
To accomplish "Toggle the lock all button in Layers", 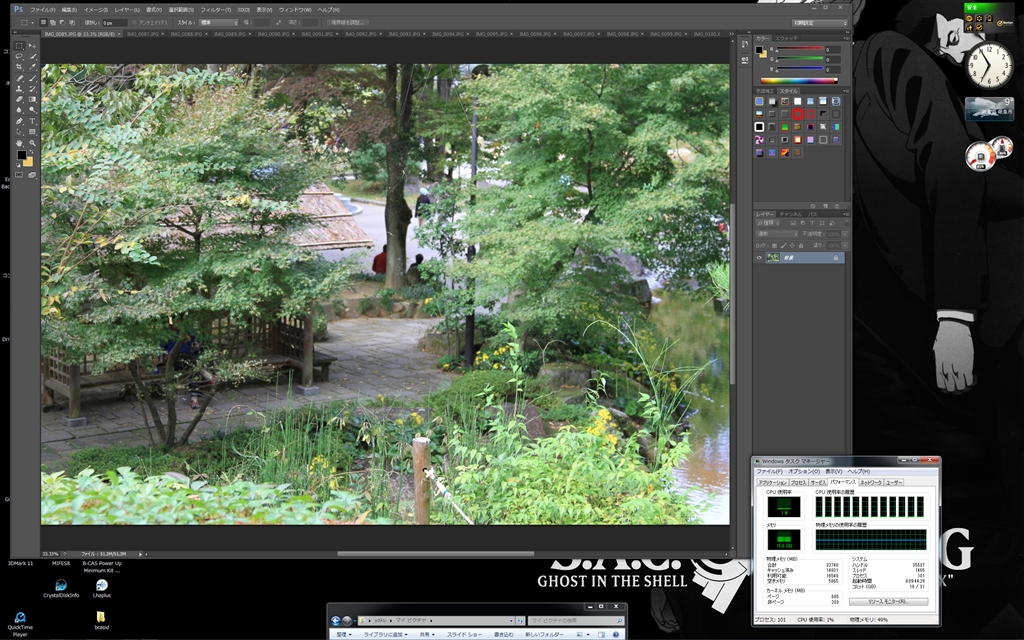I will click(801, 246).
